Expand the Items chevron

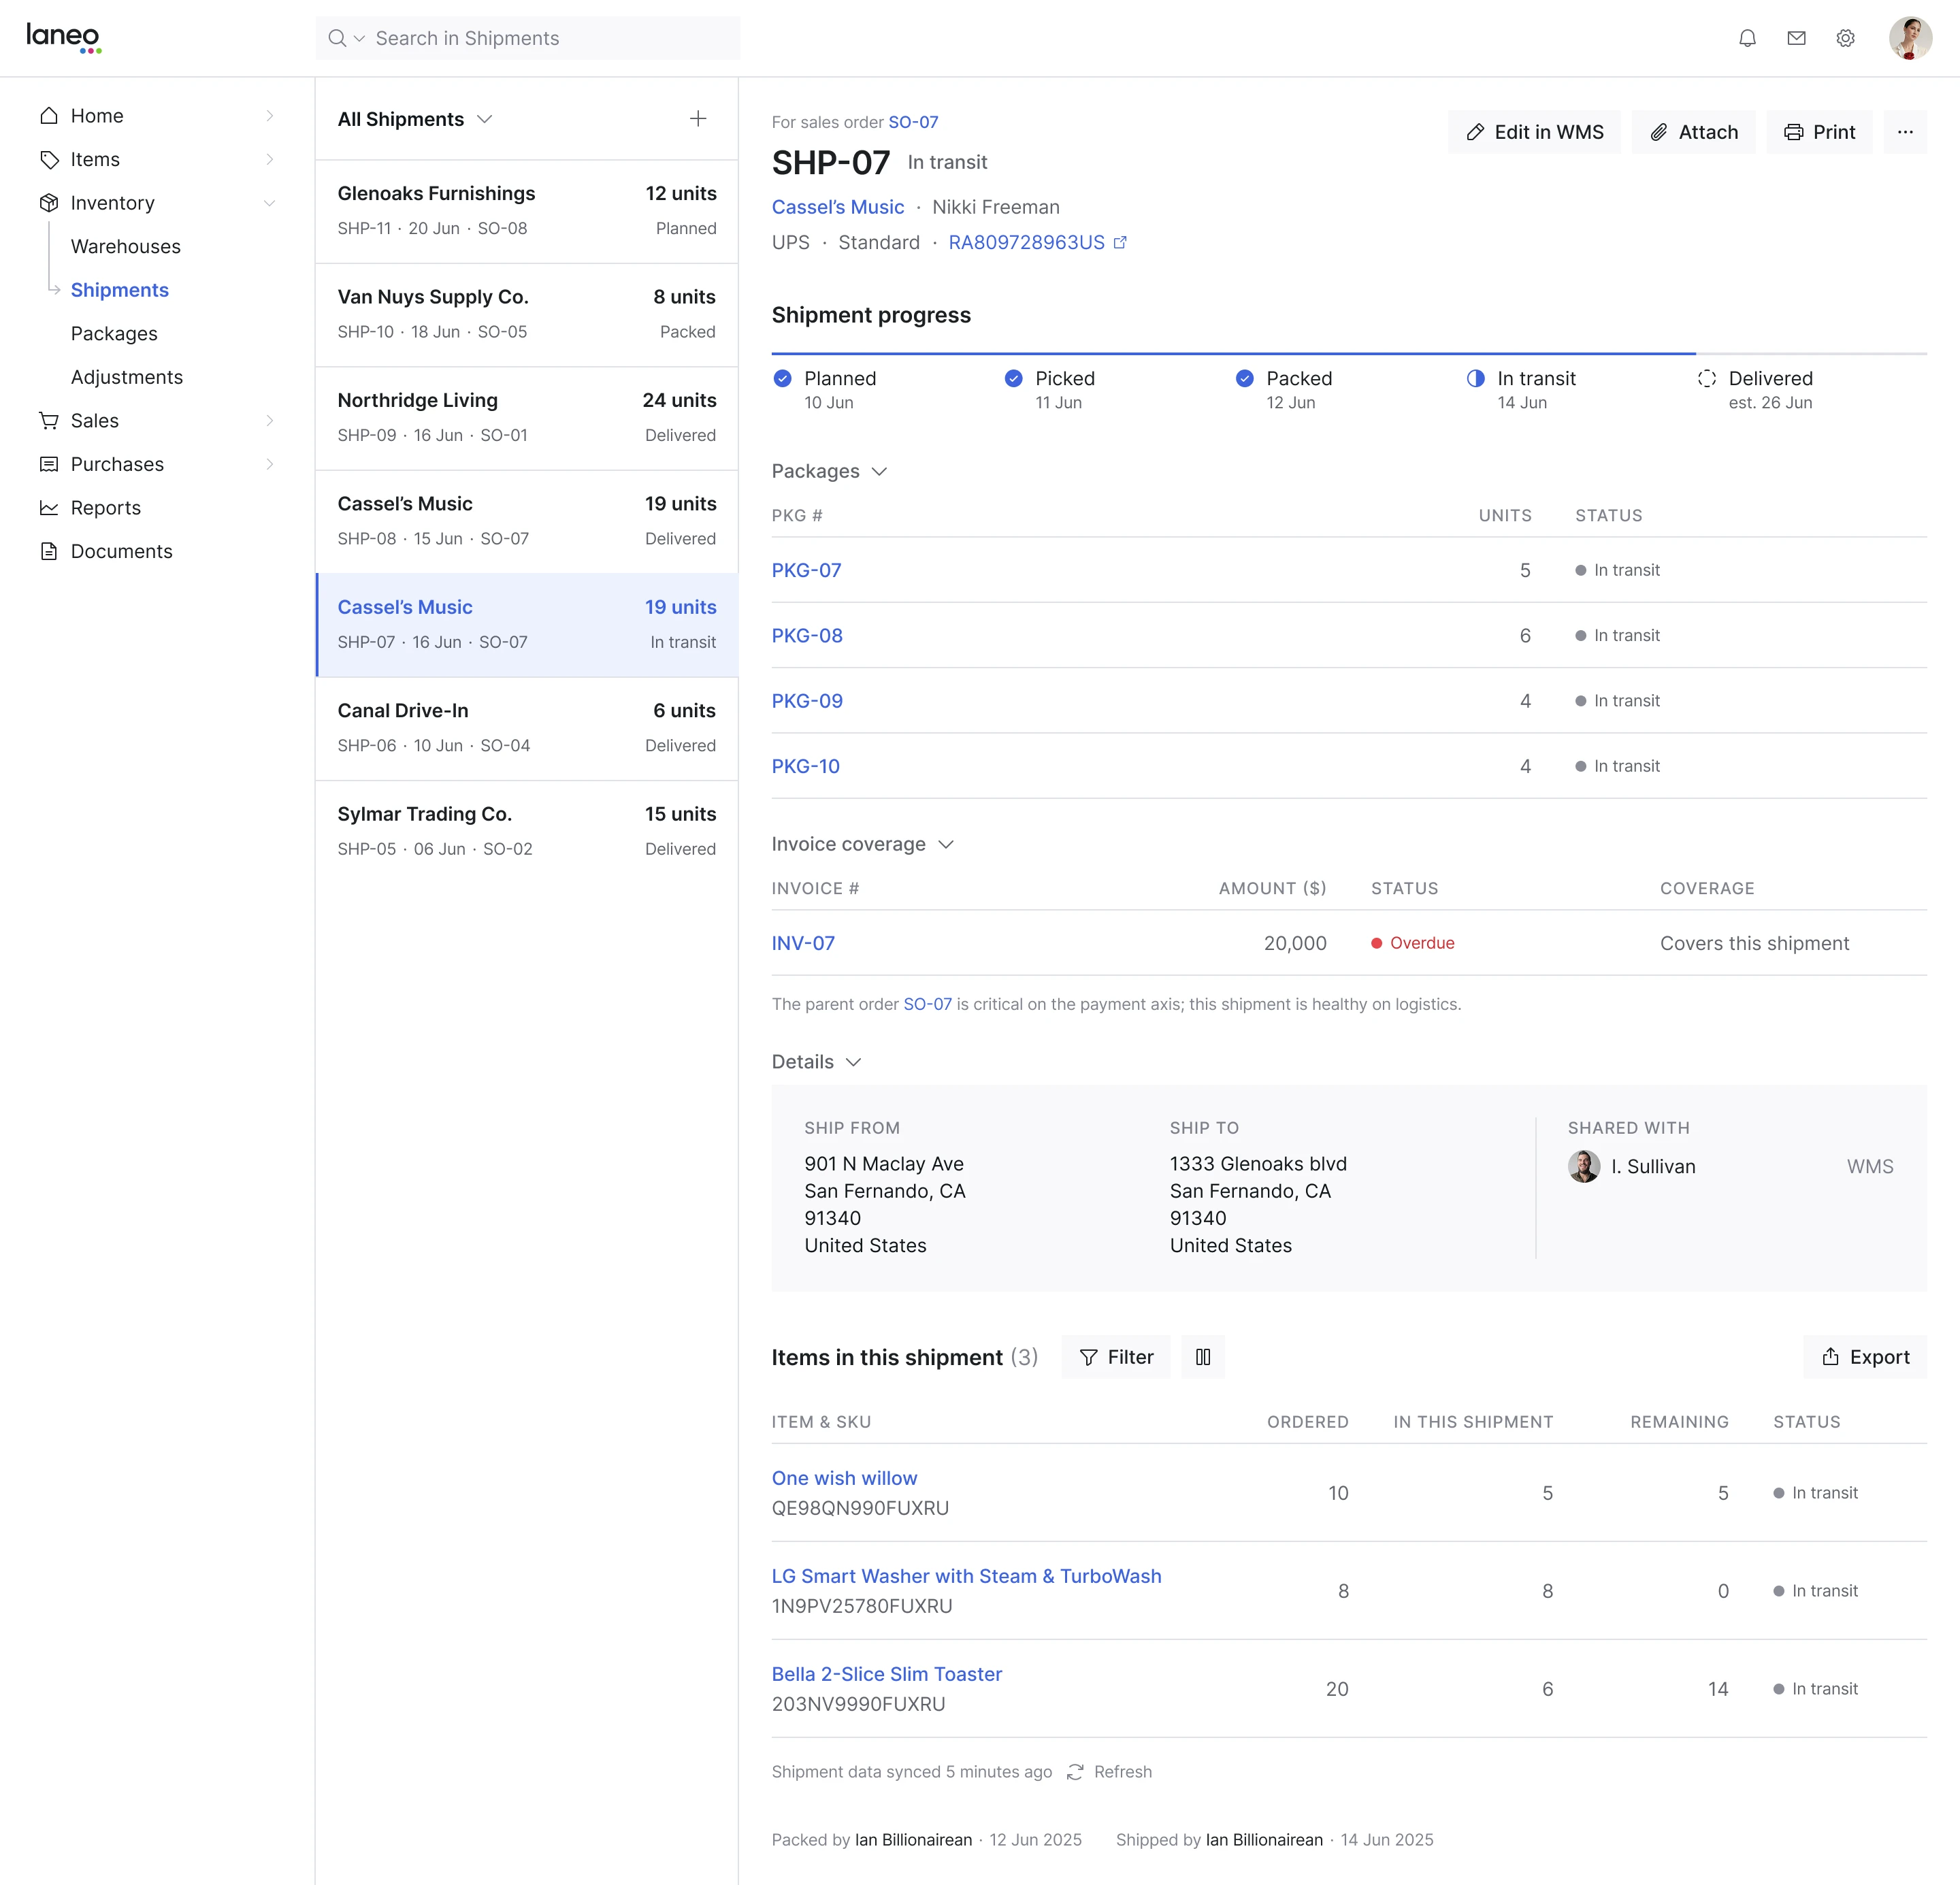(269, 159)
